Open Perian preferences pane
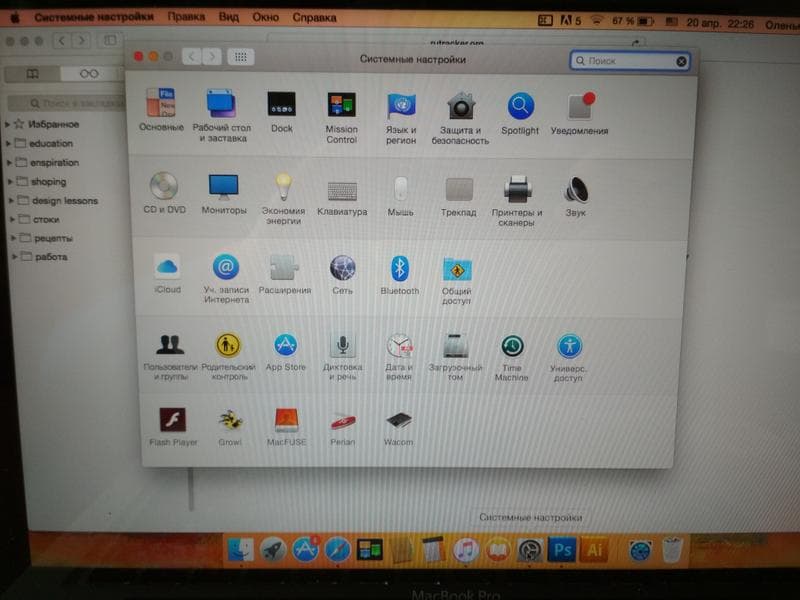Screen dimensions: 800x600 [x=342, y=427]
